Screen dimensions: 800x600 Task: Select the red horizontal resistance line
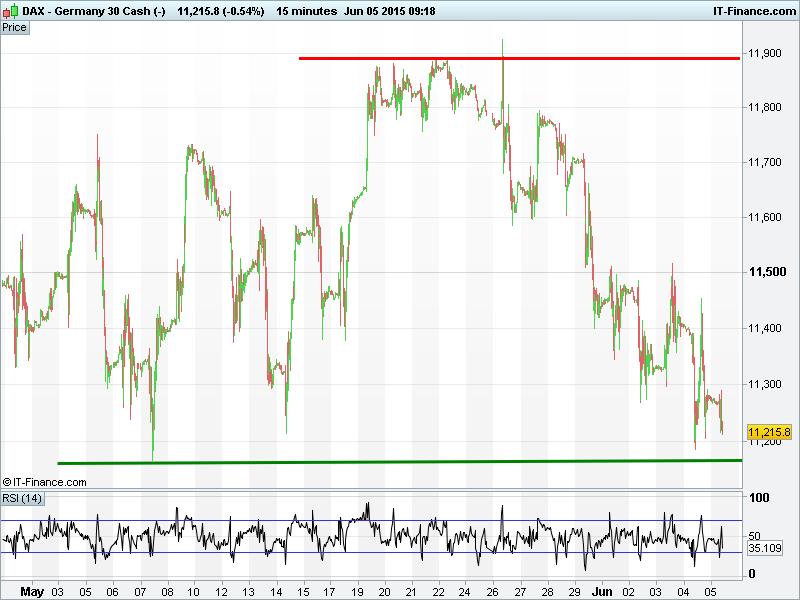coord(520,58)
